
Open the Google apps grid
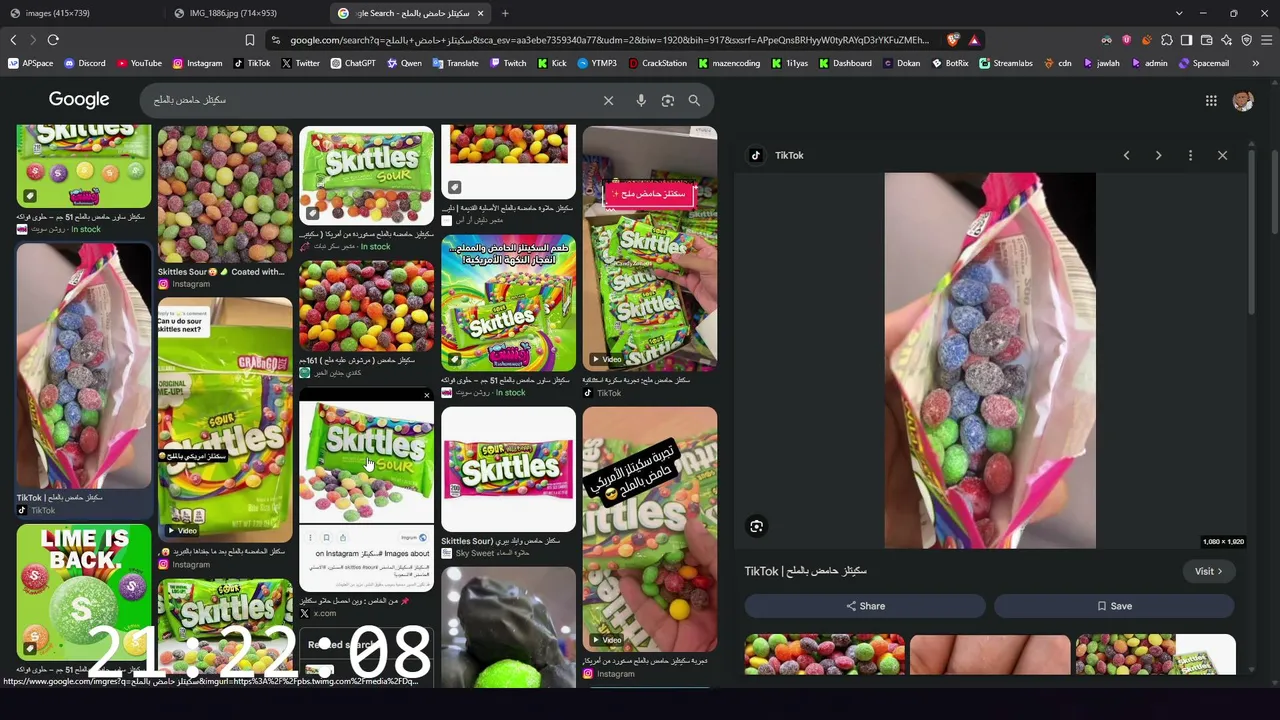point(1211,100)
